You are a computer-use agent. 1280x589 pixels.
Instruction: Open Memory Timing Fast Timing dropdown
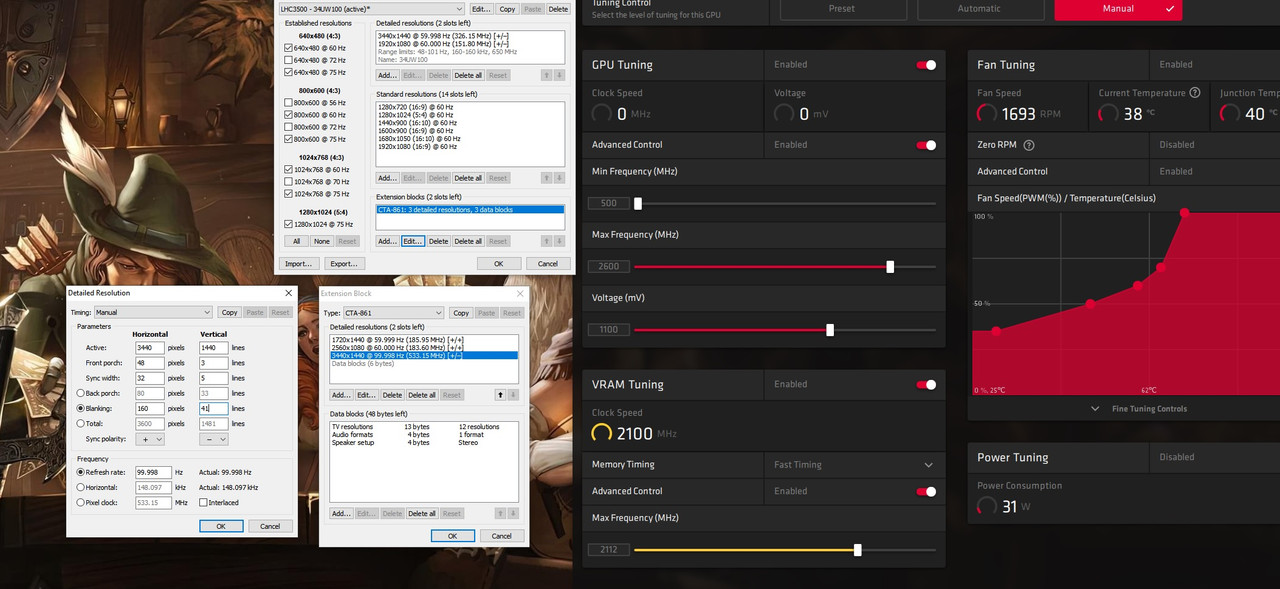coord(855,465)
